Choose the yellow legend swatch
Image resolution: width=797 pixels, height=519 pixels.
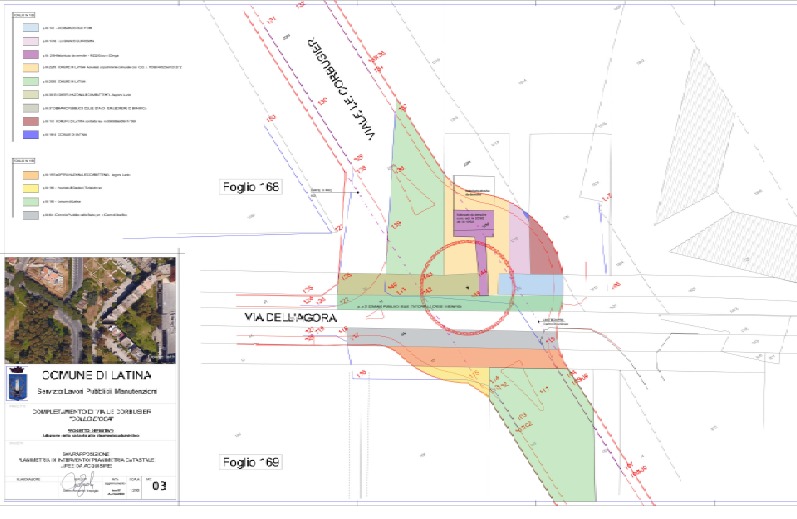pos(31,186)
